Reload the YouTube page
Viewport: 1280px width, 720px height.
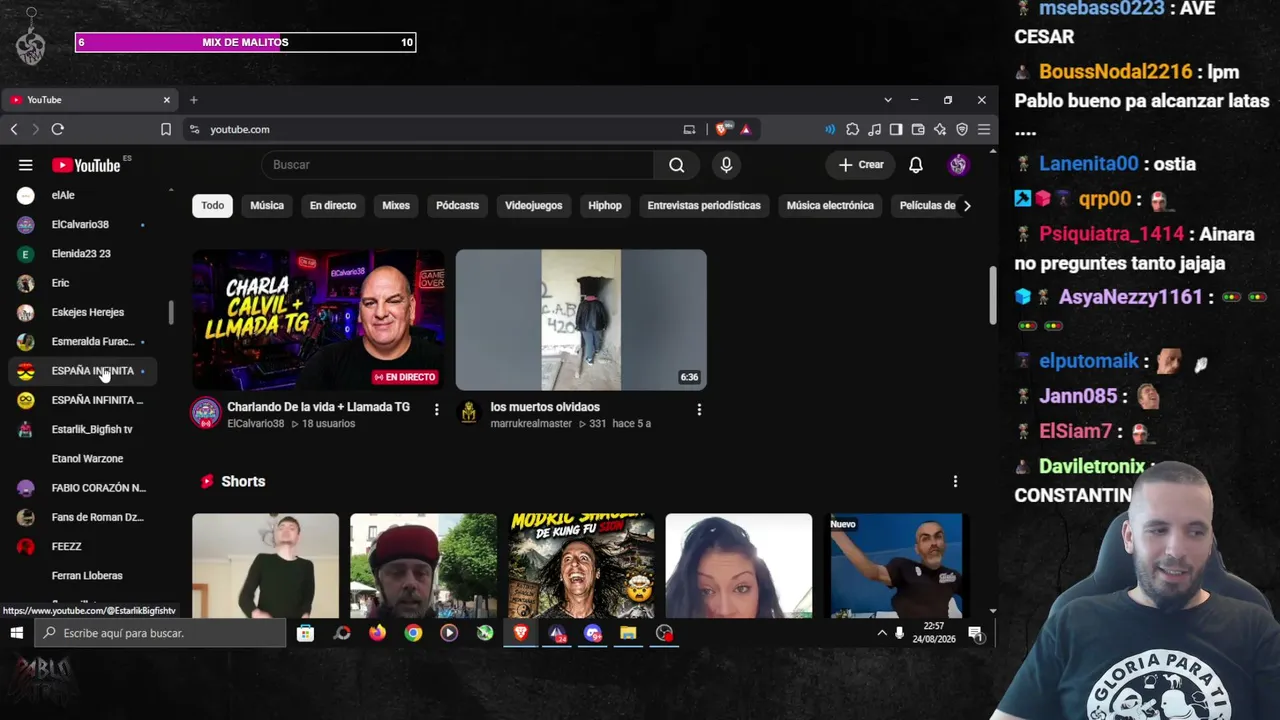[58, 129]
